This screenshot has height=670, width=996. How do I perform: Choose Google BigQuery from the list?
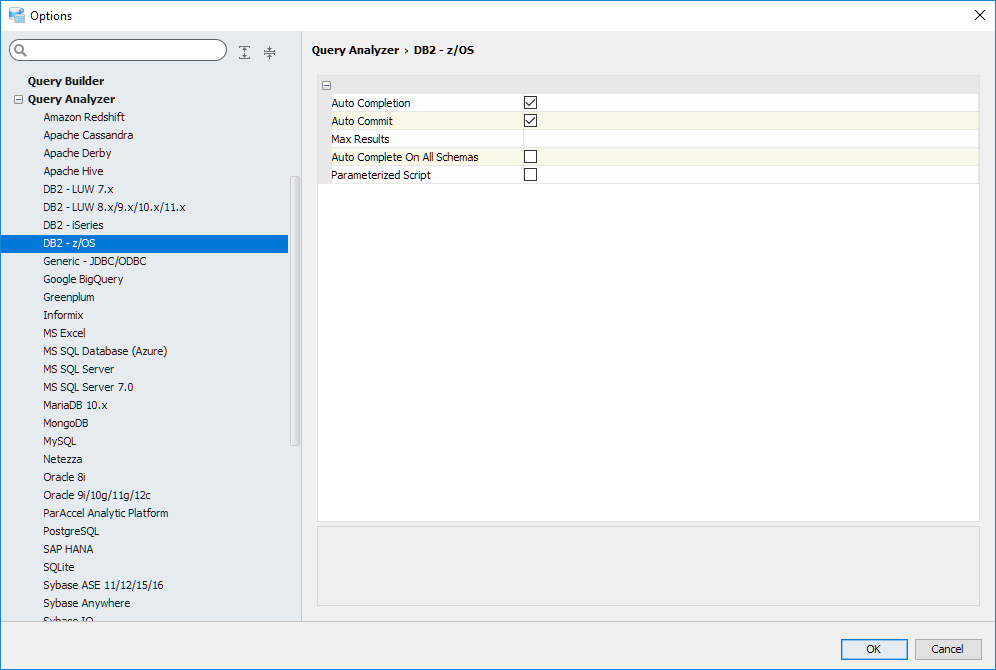(83, 279)
